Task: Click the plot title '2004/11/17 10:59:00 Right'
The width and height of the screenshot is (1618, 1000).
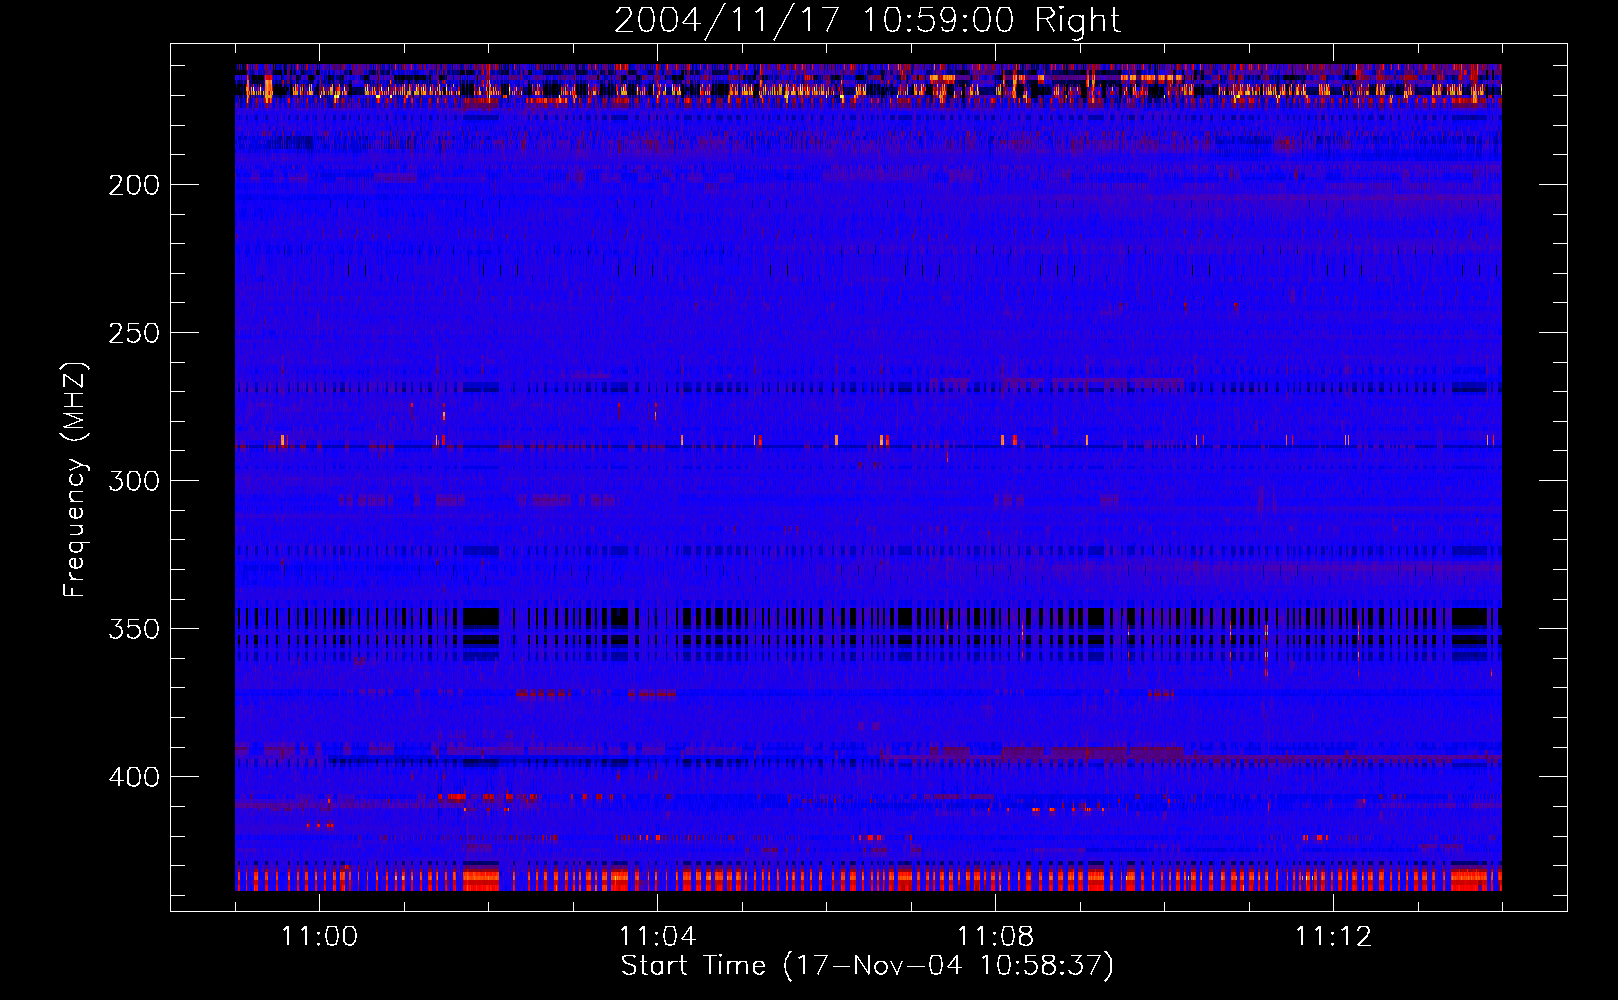Action: coord(867,20)
